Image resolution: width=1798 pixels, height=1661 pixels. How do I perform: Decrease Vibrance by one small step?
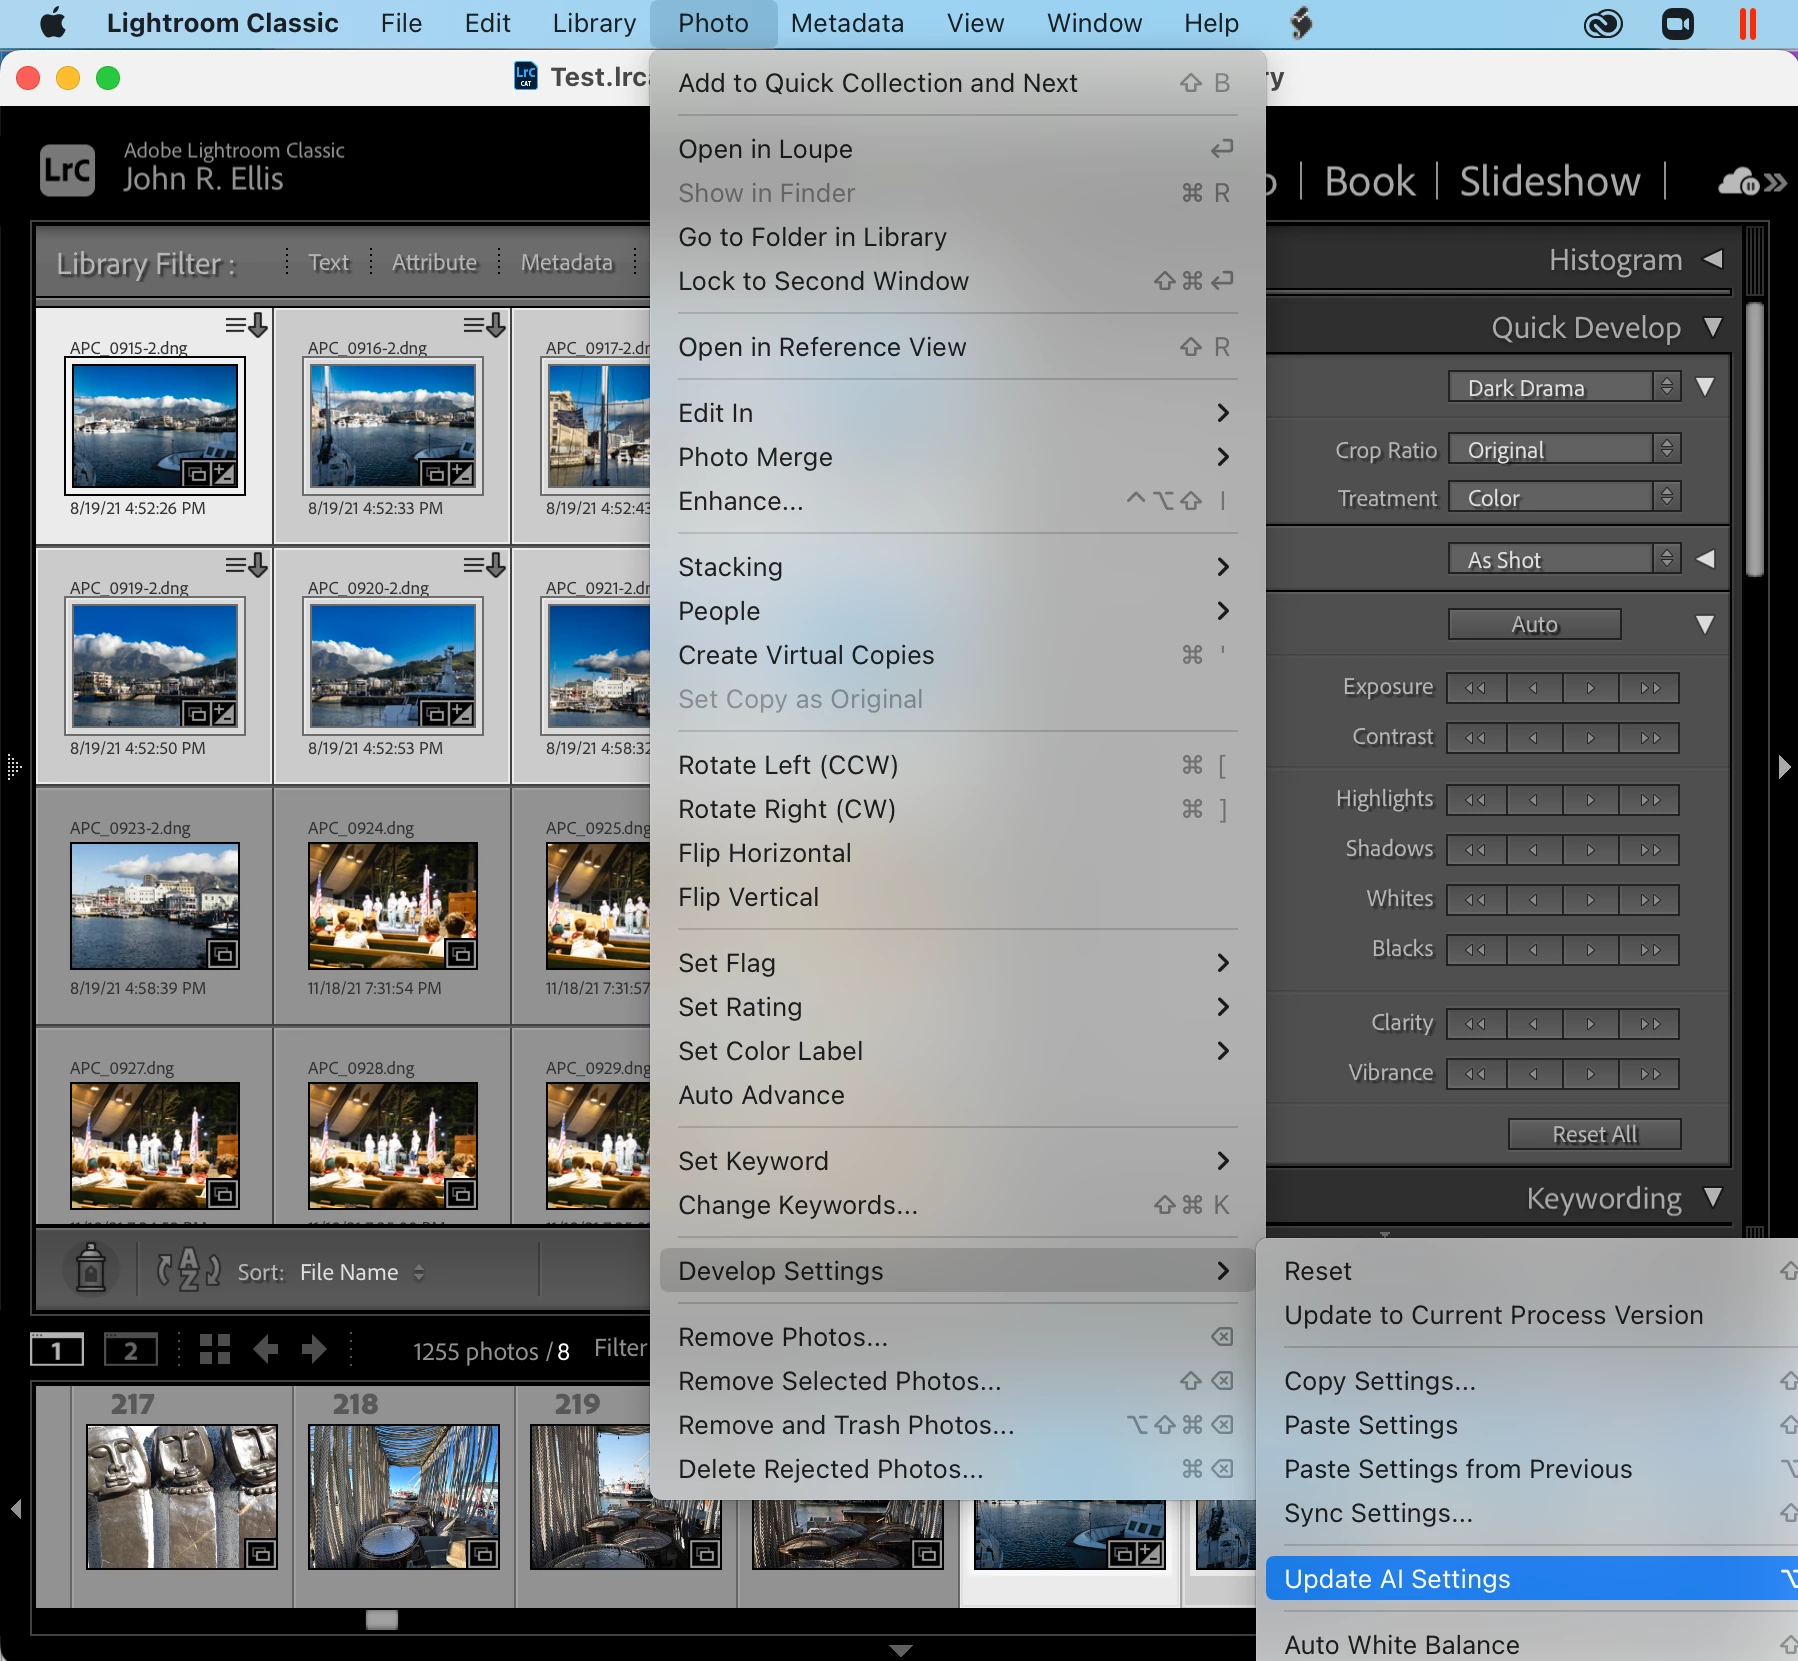click(x=1533, y=1074)
